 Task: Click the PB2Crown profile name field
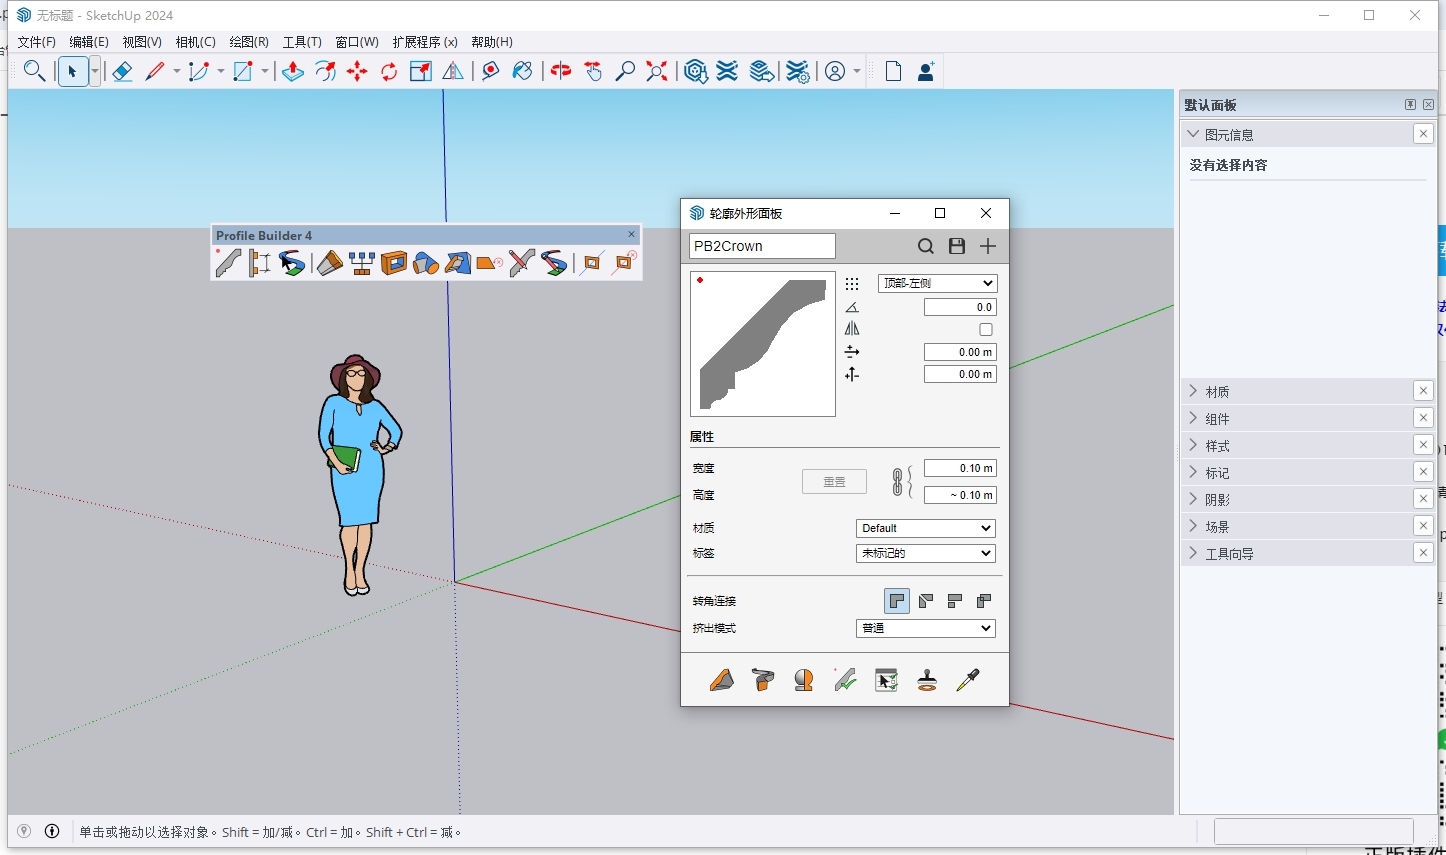tap(761, 245)
